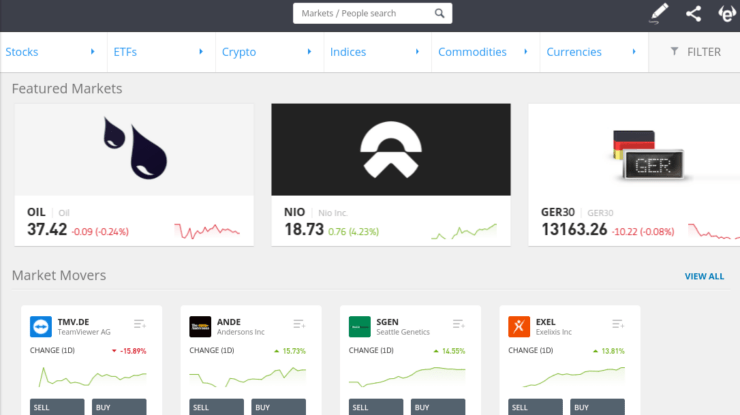The image size is (740, 415).
Task: Open the Andersons Inc logo icon
Action: (x=200, y=327)
